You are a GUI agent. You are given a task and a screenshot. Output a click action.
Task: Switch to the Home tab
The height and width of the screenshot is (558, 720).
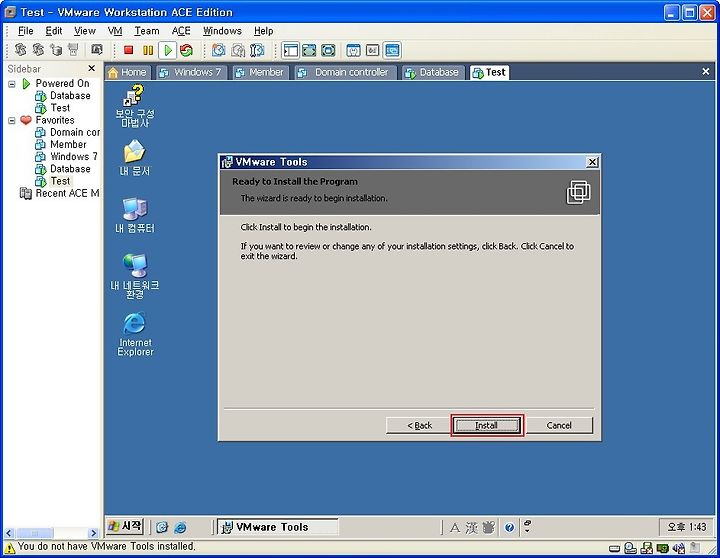[127, 73]
